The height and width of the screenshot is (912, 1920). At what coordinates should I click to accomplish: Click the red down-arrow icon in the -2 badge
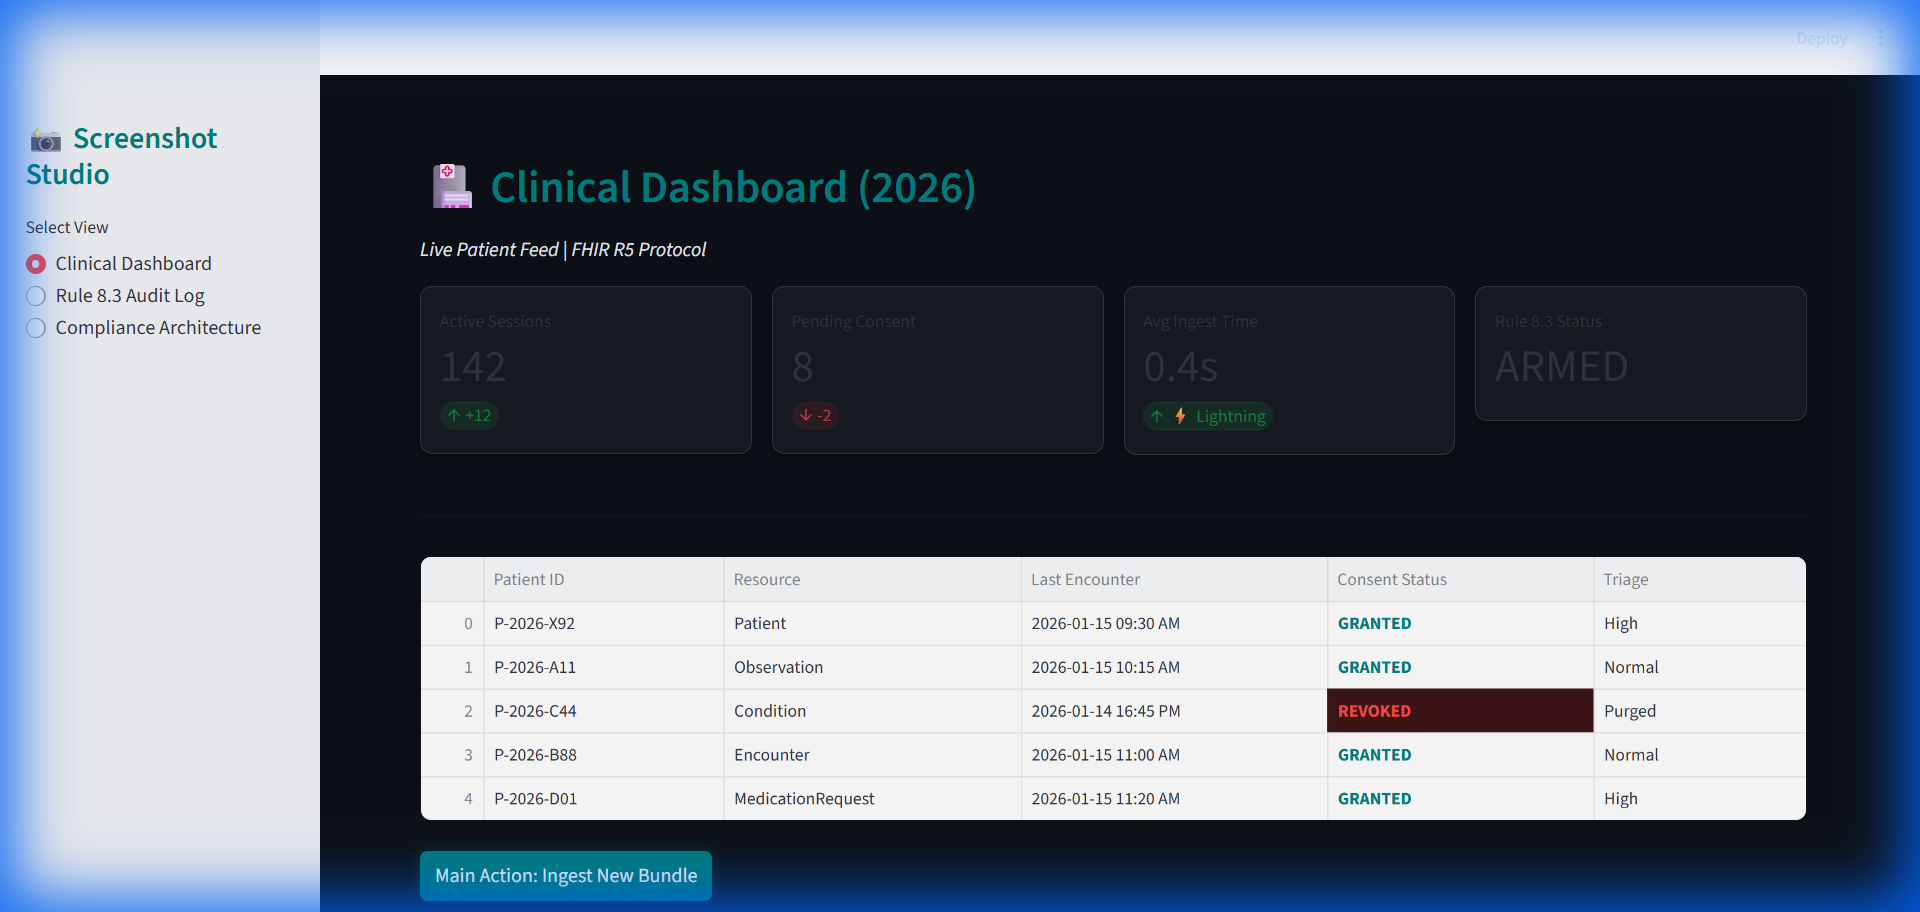tap(805, 415)
